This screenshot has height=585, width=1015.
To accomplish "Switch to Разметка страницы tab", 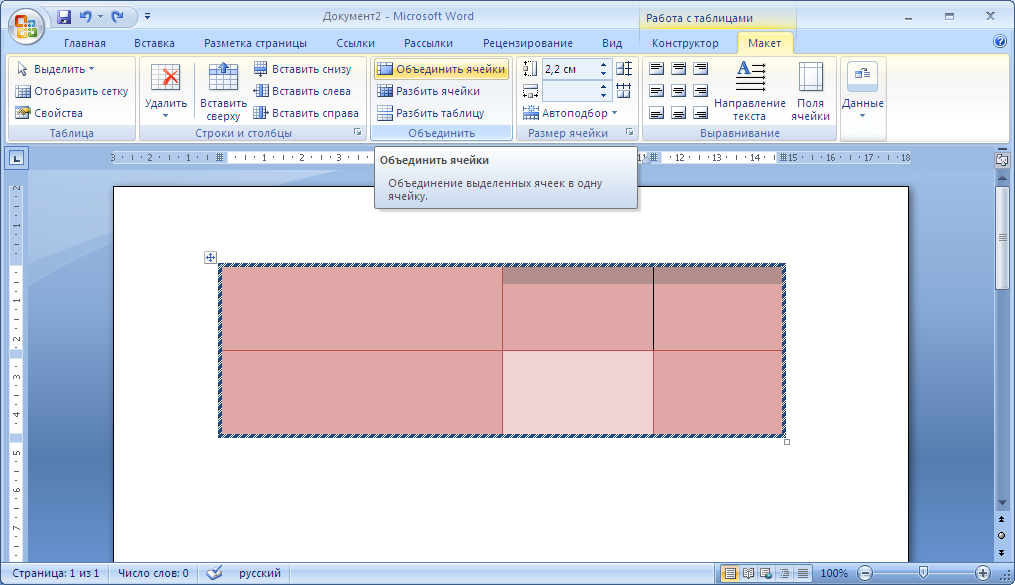I will 255,43.
